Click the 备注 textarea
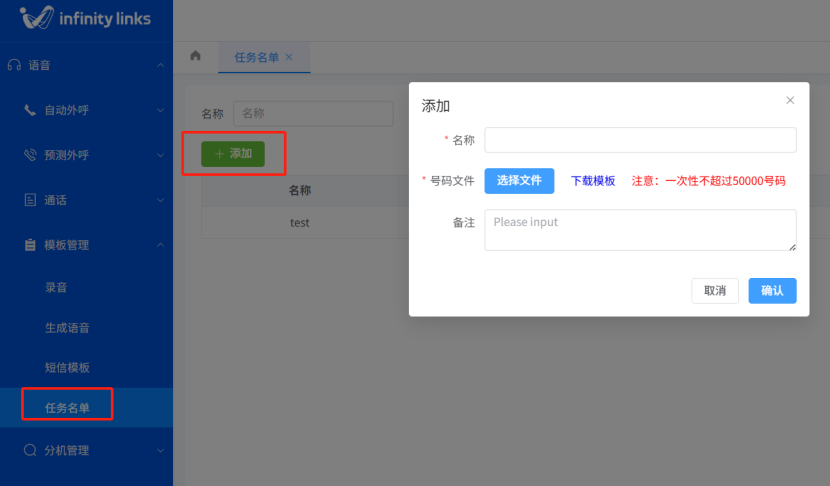Screen dimensions: 830x486 [x=640, y=230]
